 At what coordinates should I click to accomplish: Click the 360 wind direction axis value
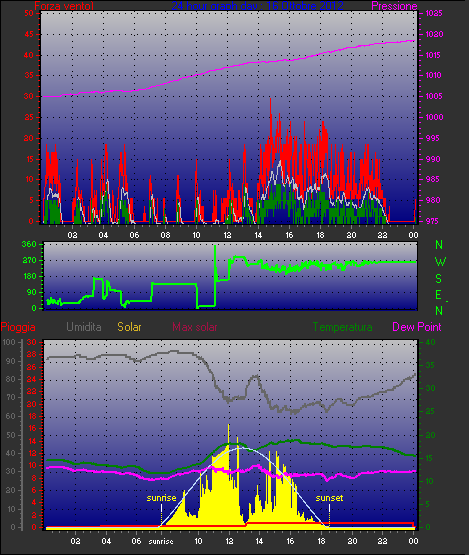29,244
